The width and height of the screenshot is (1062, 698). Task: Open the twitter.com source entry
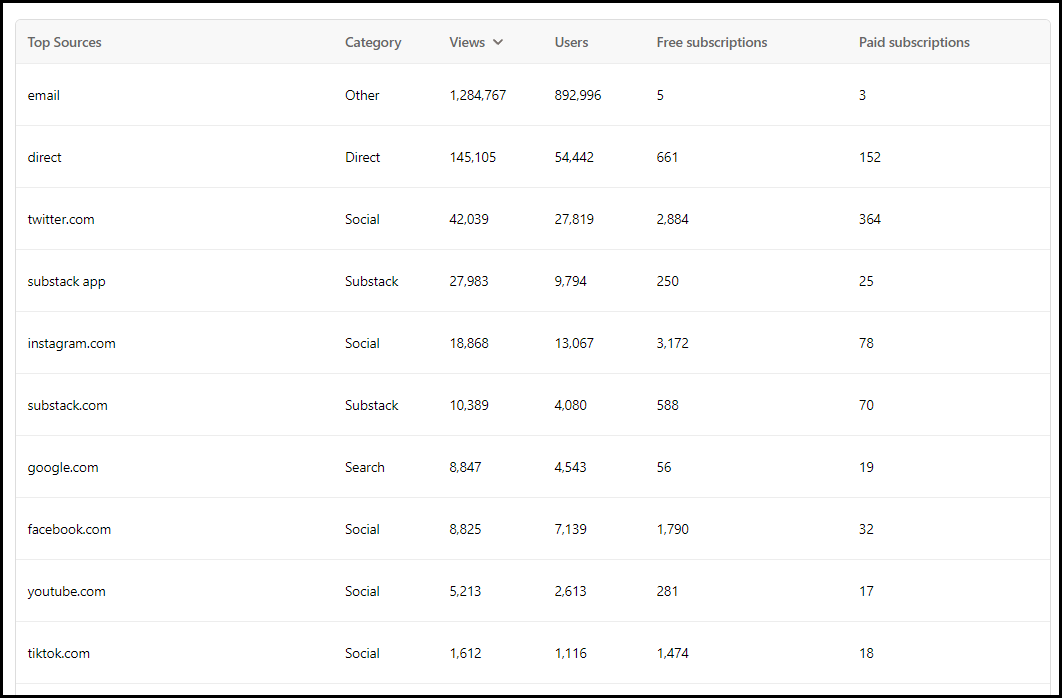pyautogui.click(x=61, y=219)
